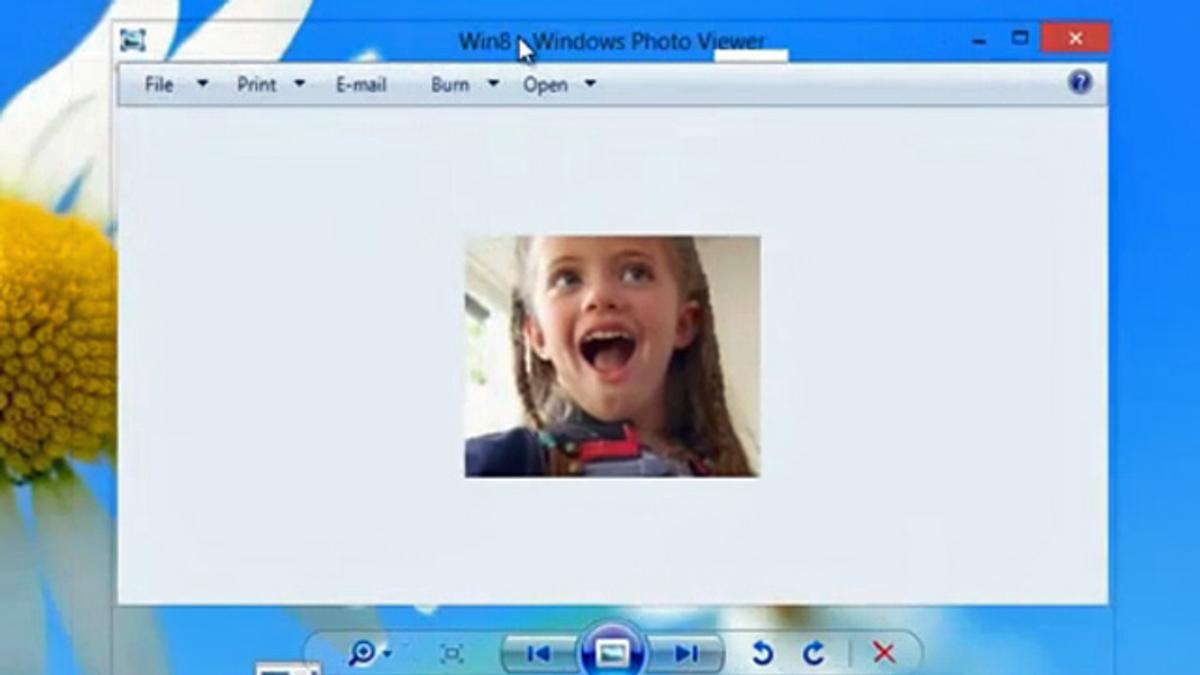This screenshot has height=675, width=1200.
Task: Rotate the photo clockwise
Action: pos(814,654)
